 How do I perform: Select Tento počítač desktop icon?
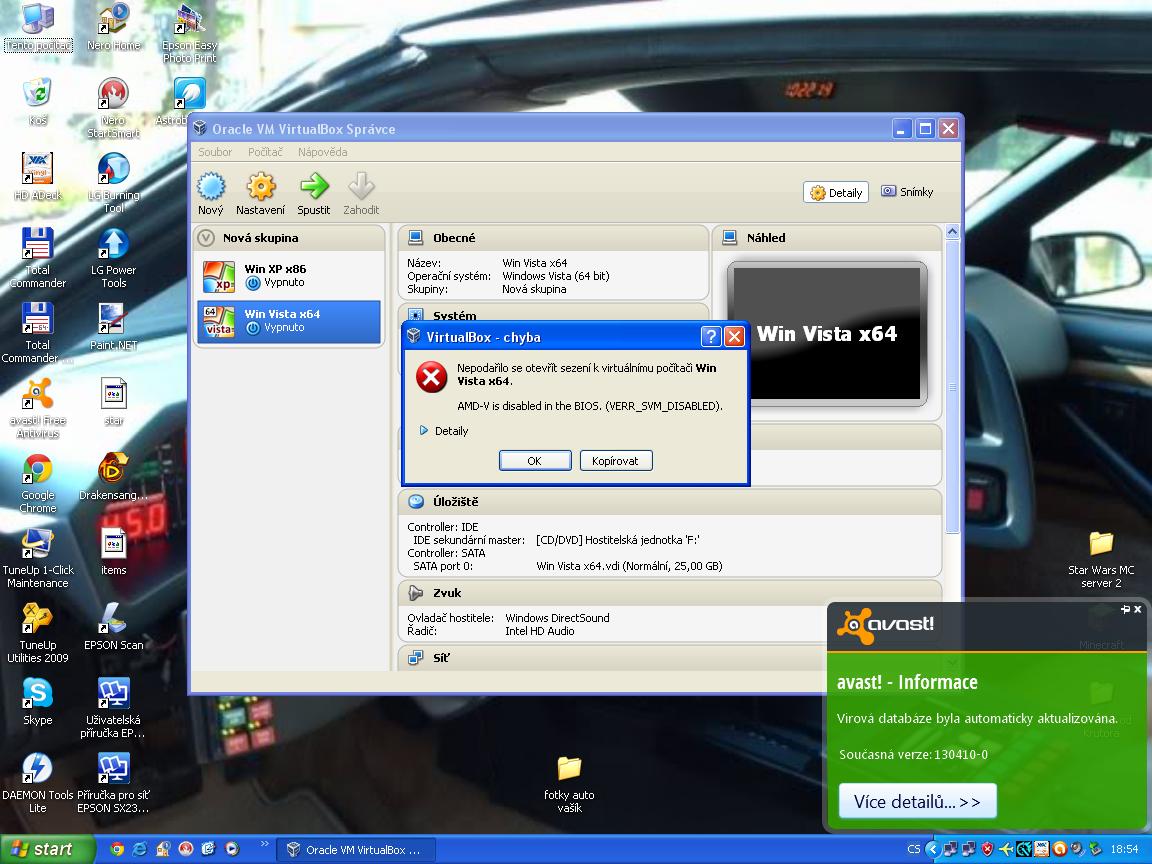pos(38,28)
